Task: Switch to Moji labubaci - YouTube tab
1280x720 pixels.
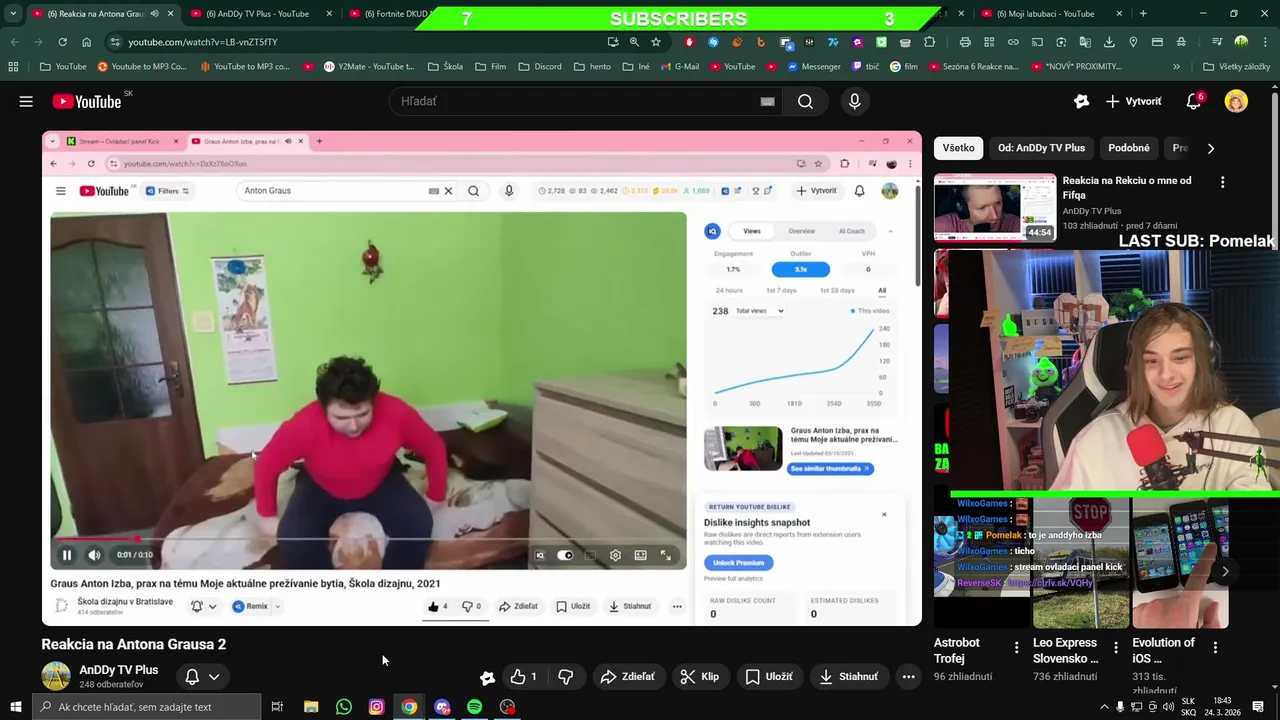Action: point(1050,14)
